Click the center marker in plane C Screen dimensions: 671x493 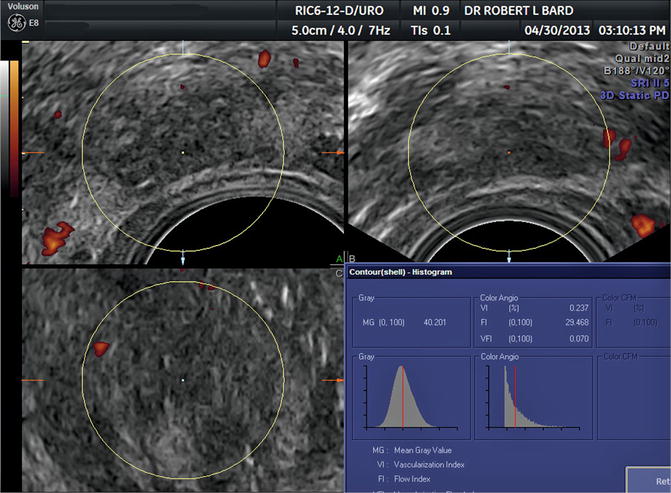[183, 380]
